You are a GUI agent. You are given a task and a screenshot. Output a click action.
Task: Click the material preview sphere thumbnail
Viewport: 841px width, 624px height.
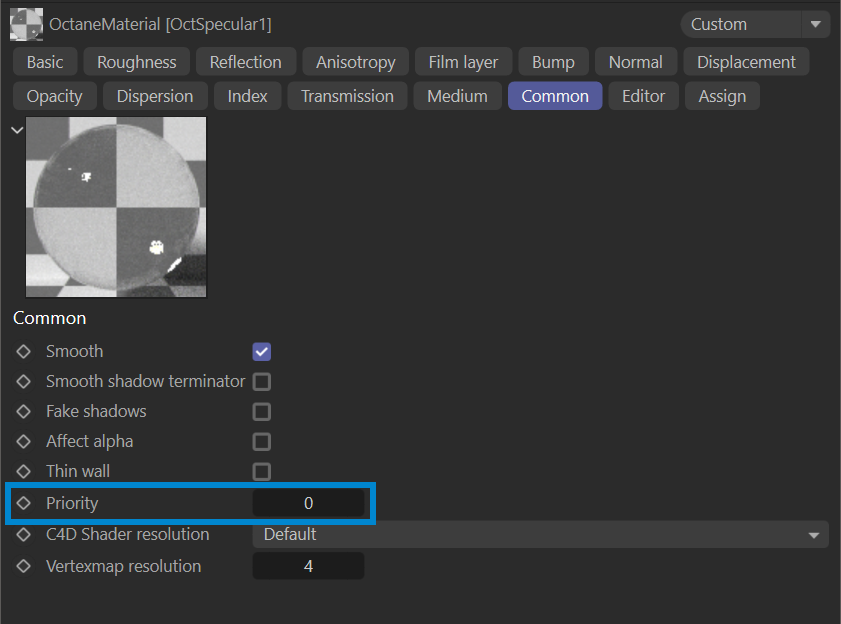(x=116, y=207)
